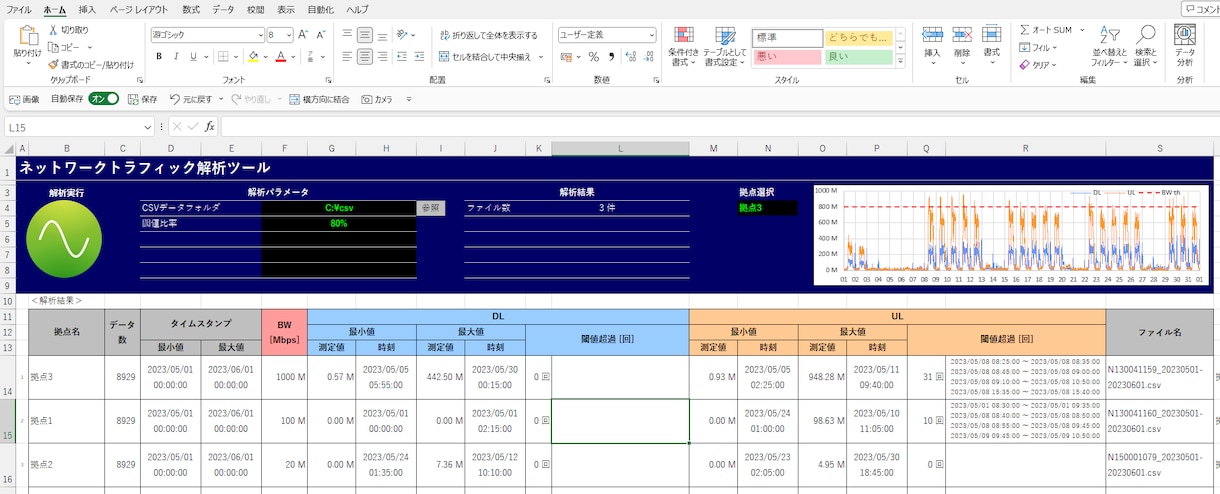Select the file name cell N150001079_20230501

(x=1159, y=465)
